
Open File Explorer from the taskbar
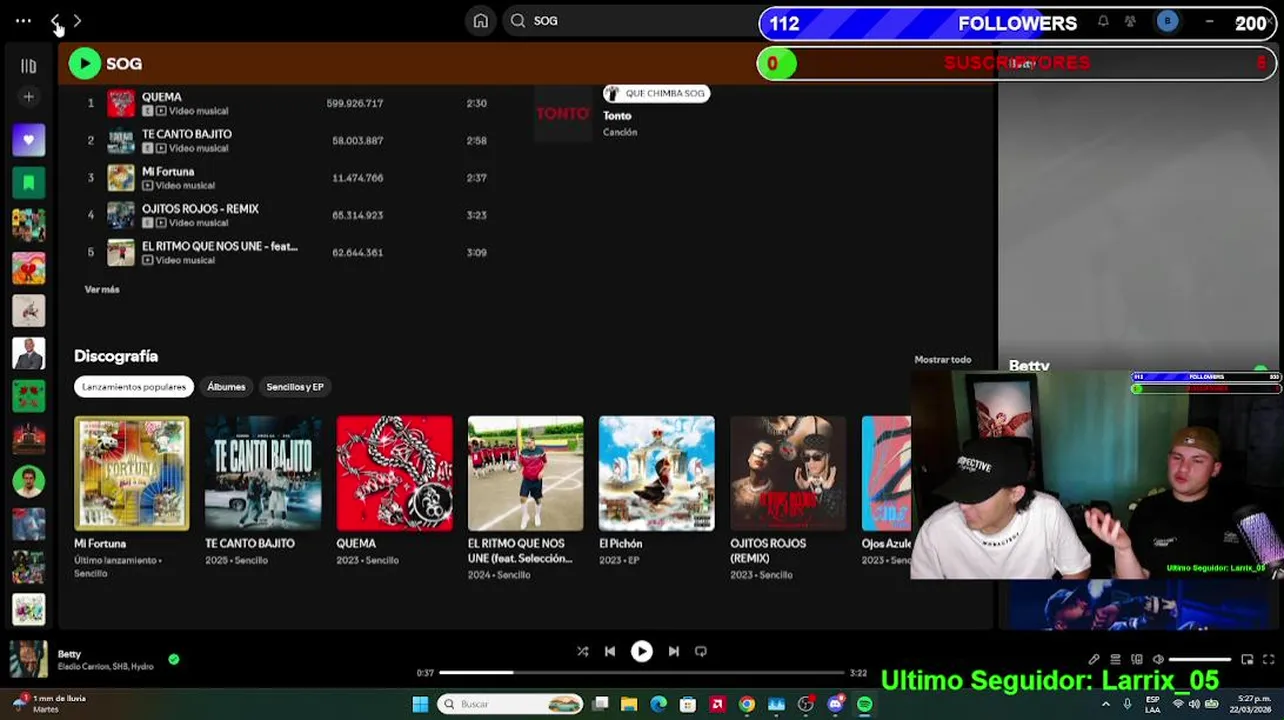click(x=629, y=704)
